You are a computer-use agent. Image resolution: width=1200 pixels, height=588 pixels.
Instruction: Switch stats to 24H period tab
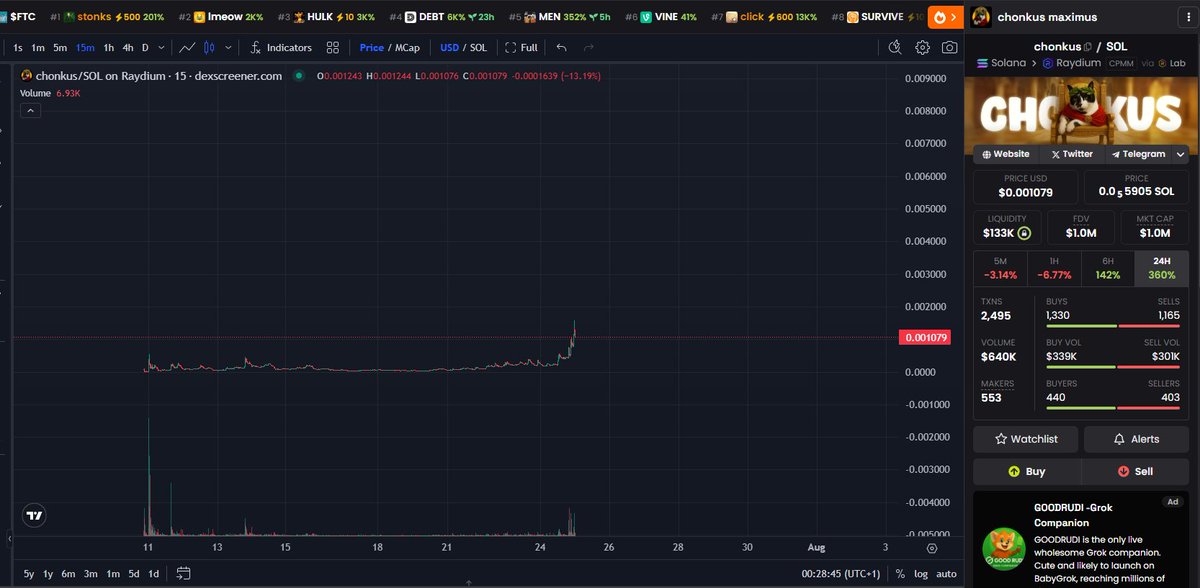(1161, 268)
